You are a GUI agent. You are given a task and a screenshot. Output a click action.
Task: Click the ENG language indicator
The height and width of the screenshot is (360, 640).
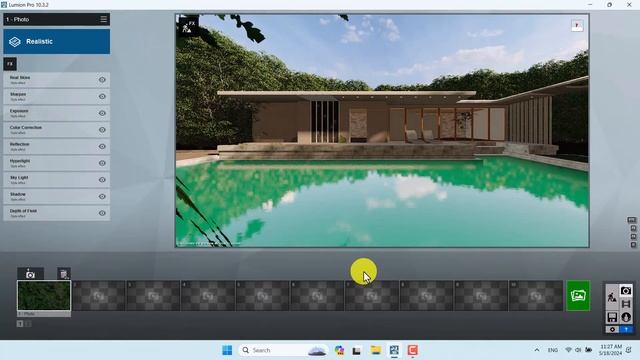point(553,350)
